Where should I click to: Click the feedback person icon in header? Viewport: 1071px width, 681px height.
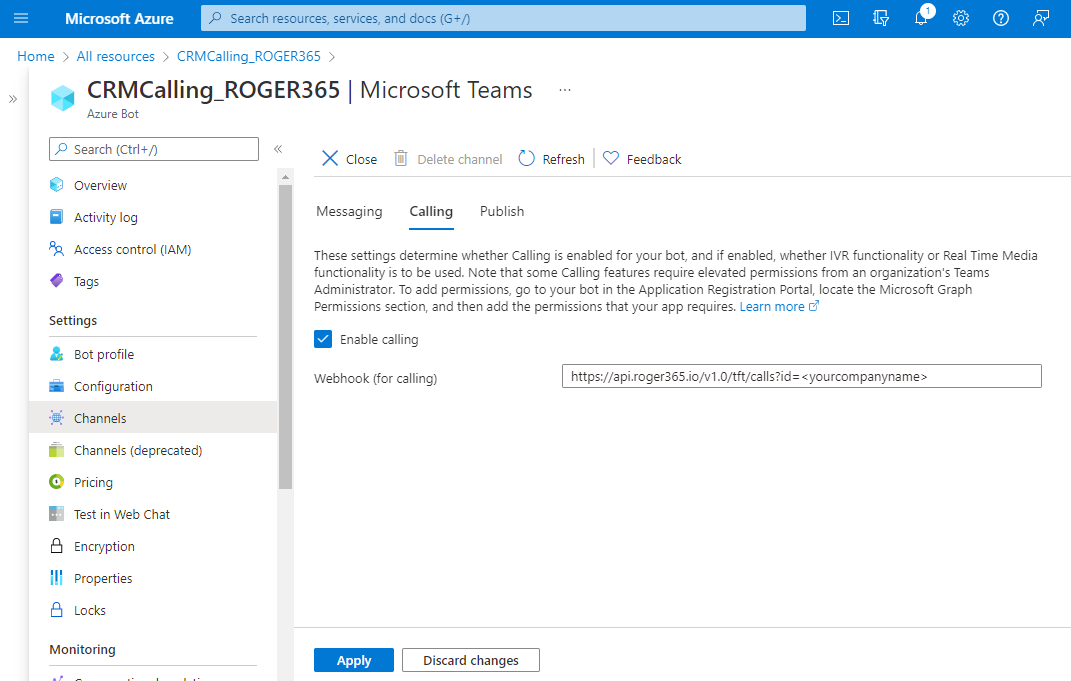[x=1041, y=18]
